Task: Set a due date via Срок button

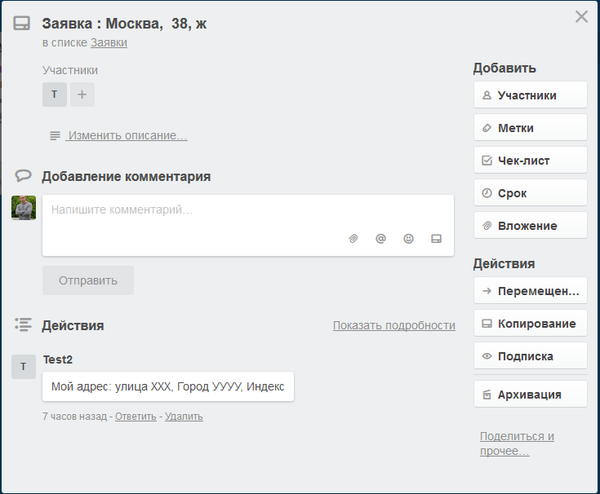Action: pos(530,193)
